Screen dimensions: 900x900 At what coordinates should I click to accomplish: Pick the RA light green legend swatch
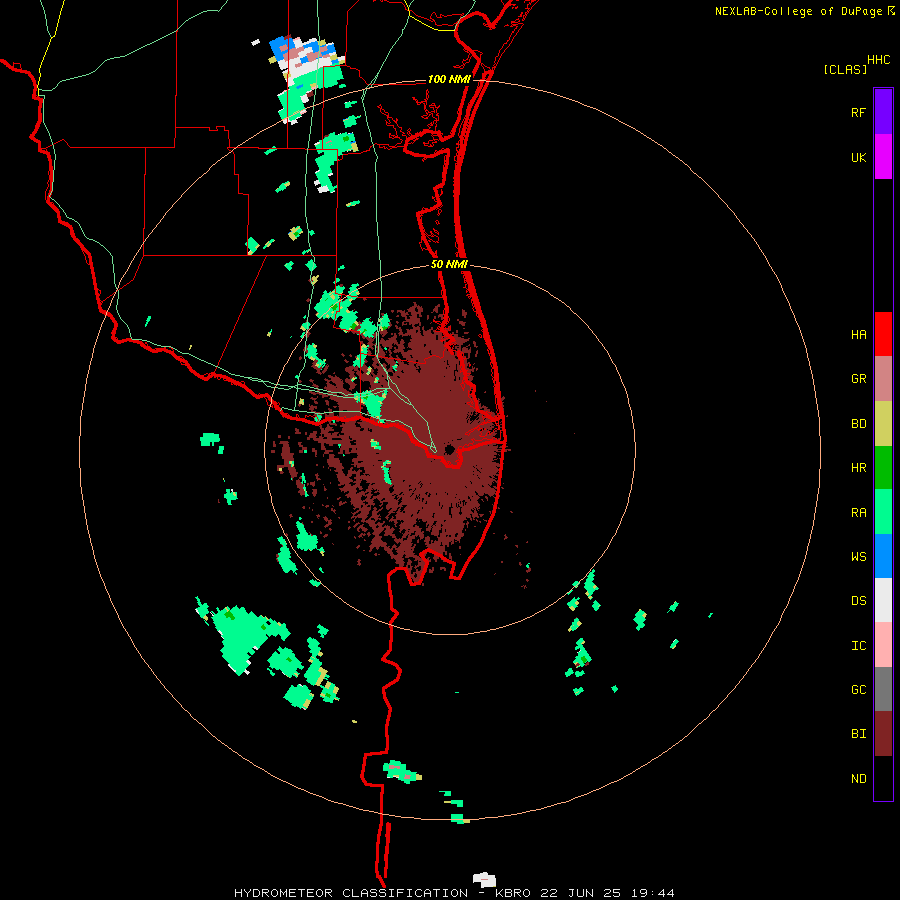(x=883, y=512)
